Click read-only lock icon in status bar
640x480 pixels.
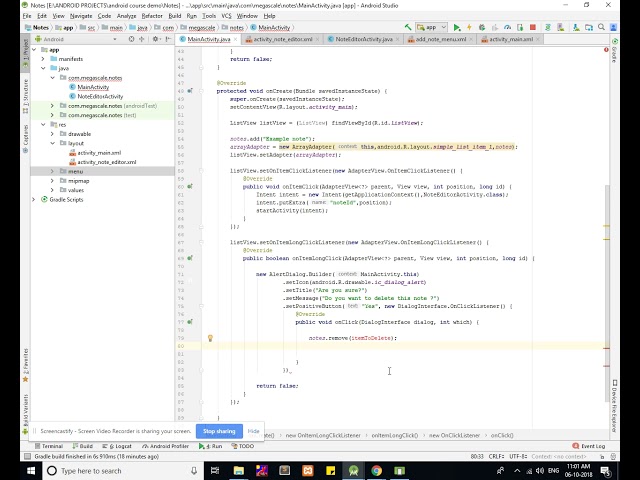coord(602,457)
